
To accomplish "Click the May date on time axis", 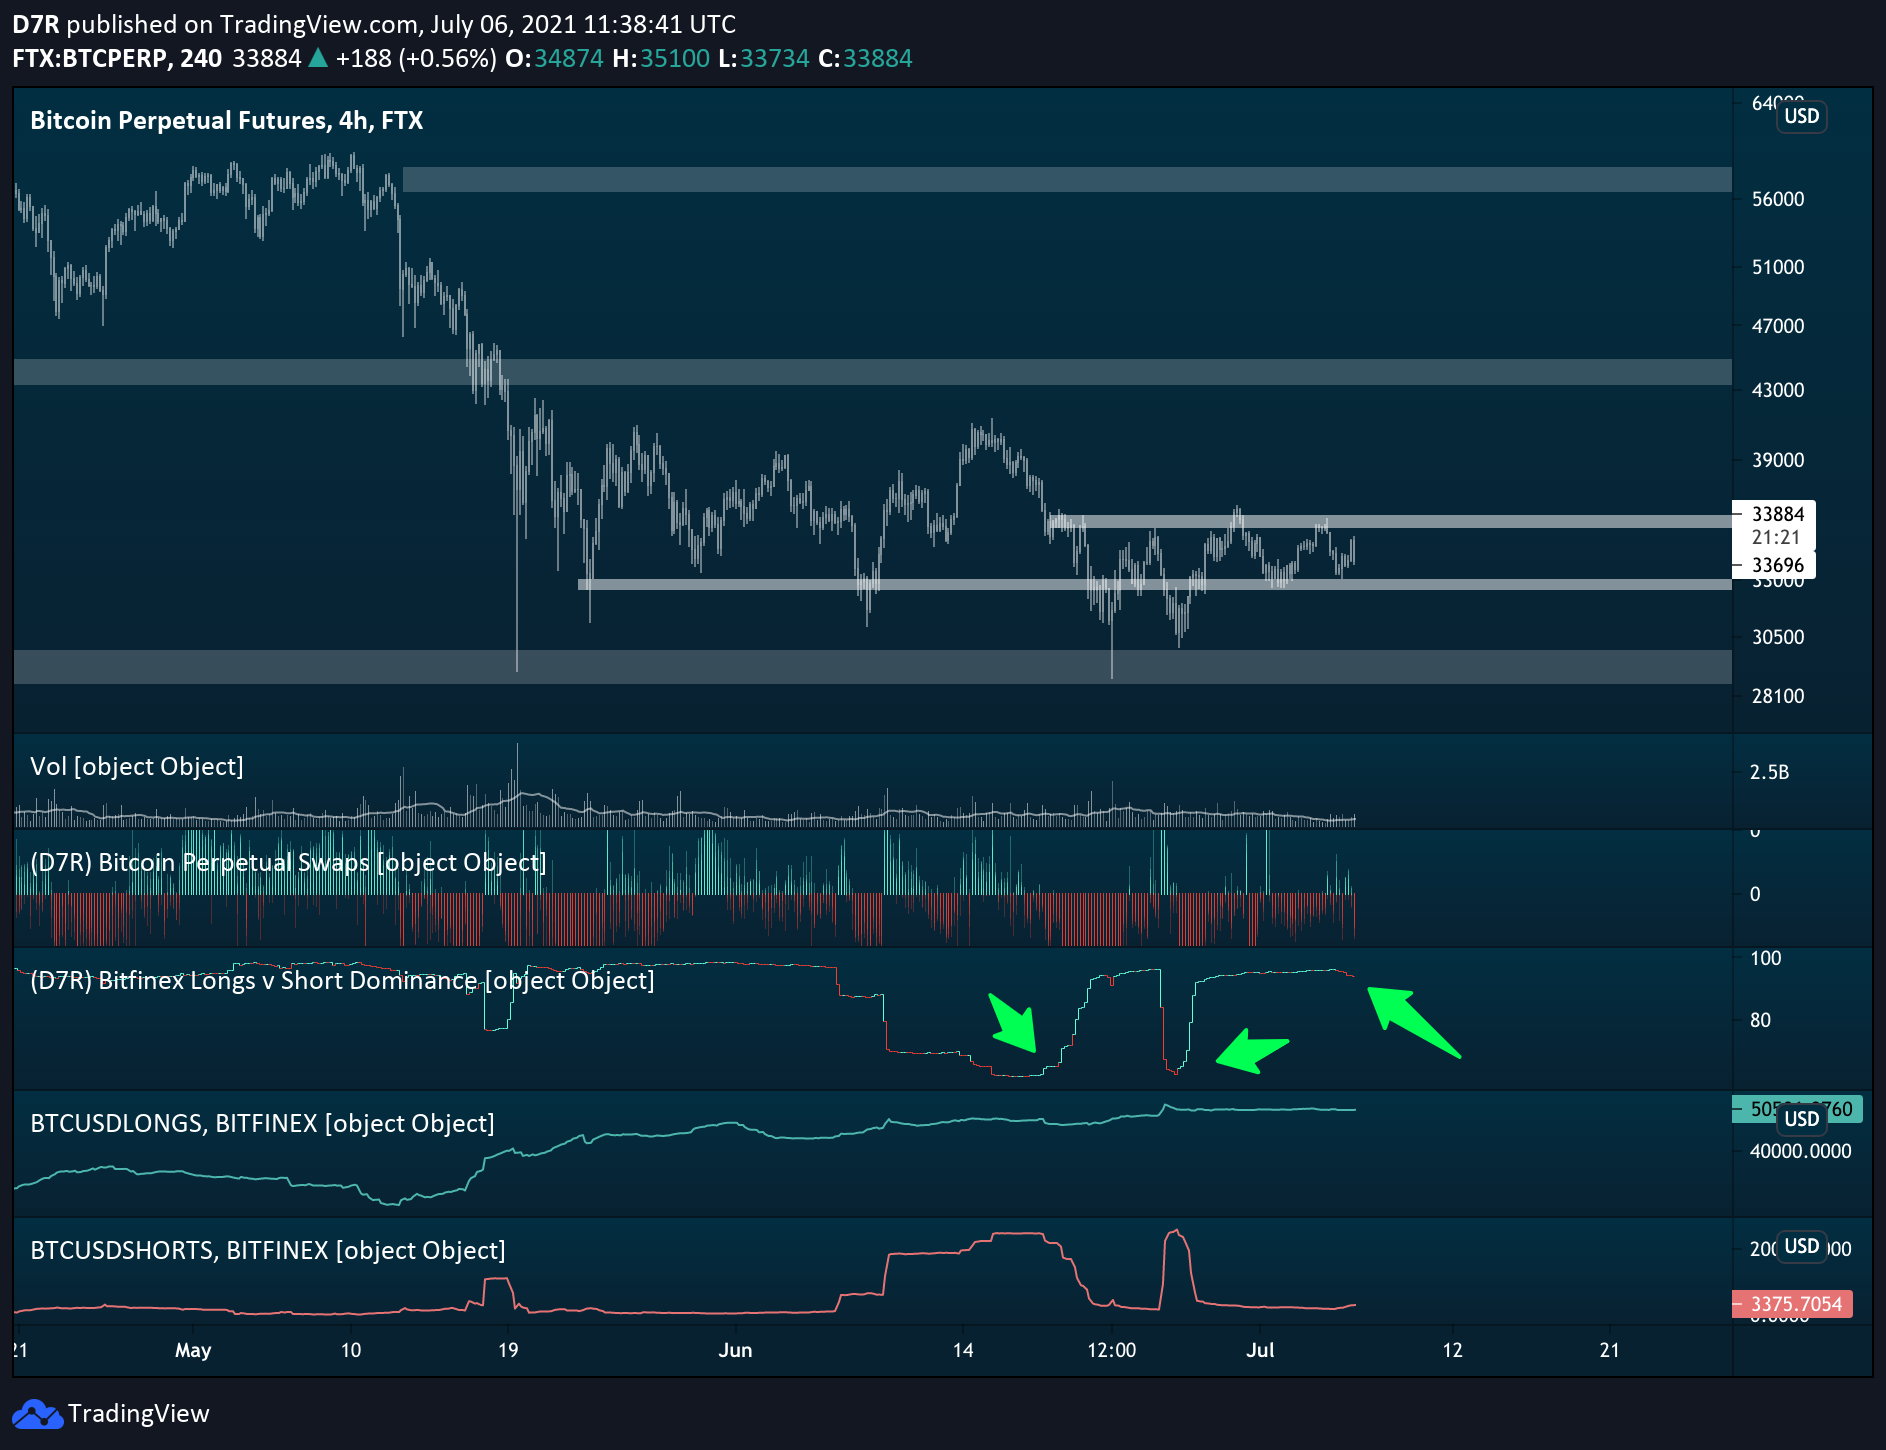I will [x=193, y=1350].
